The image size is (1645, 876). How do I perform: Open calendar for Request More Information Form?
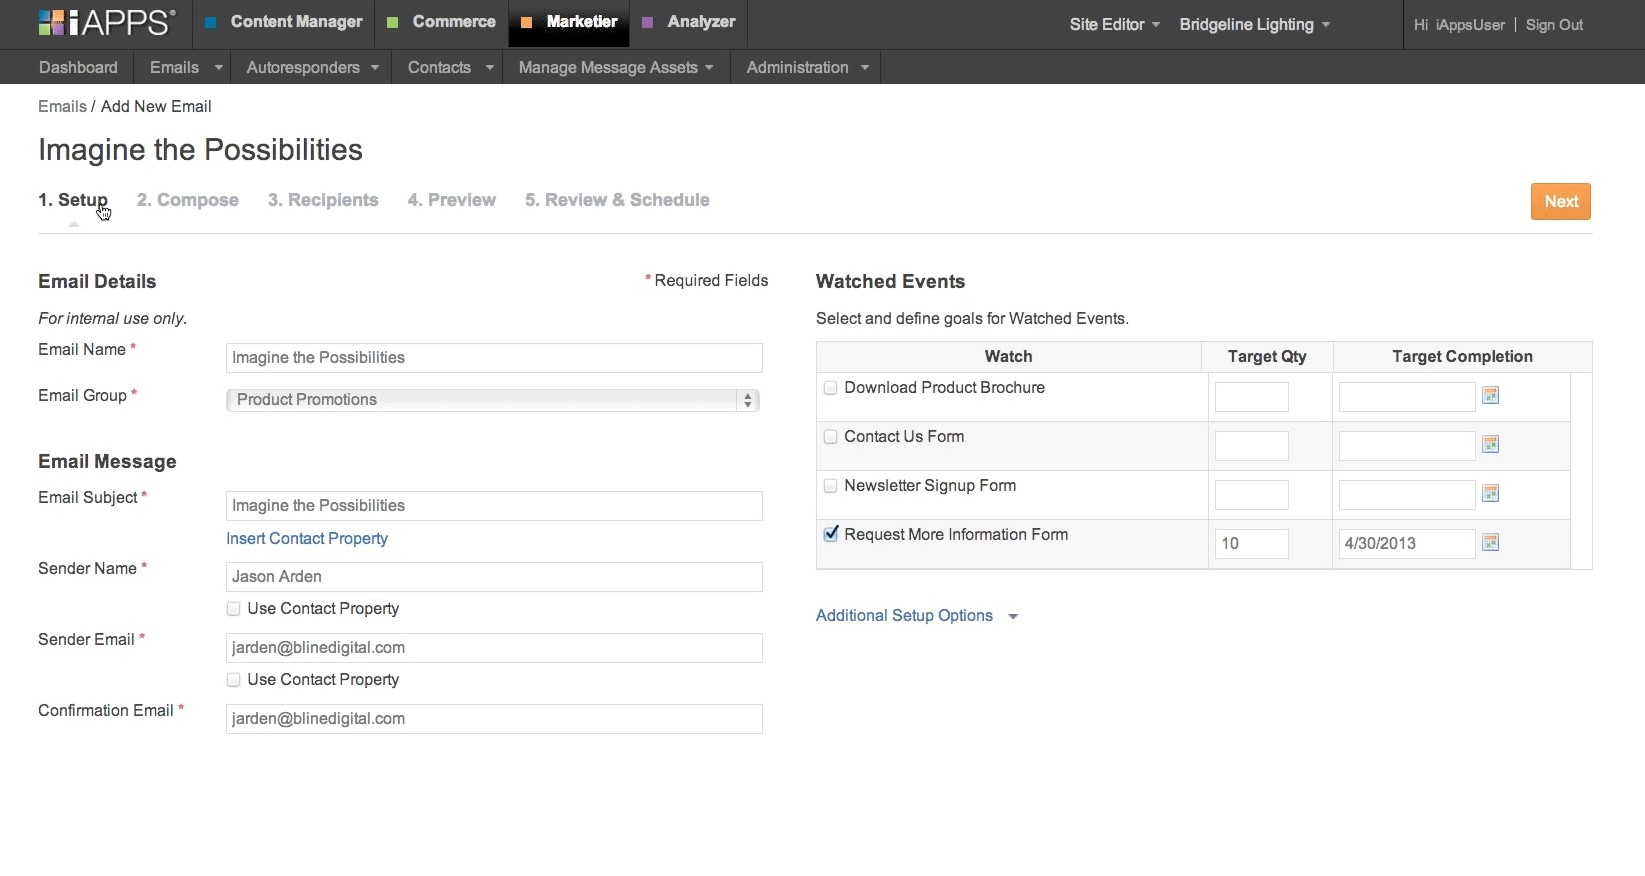(x=1490, y=543)
